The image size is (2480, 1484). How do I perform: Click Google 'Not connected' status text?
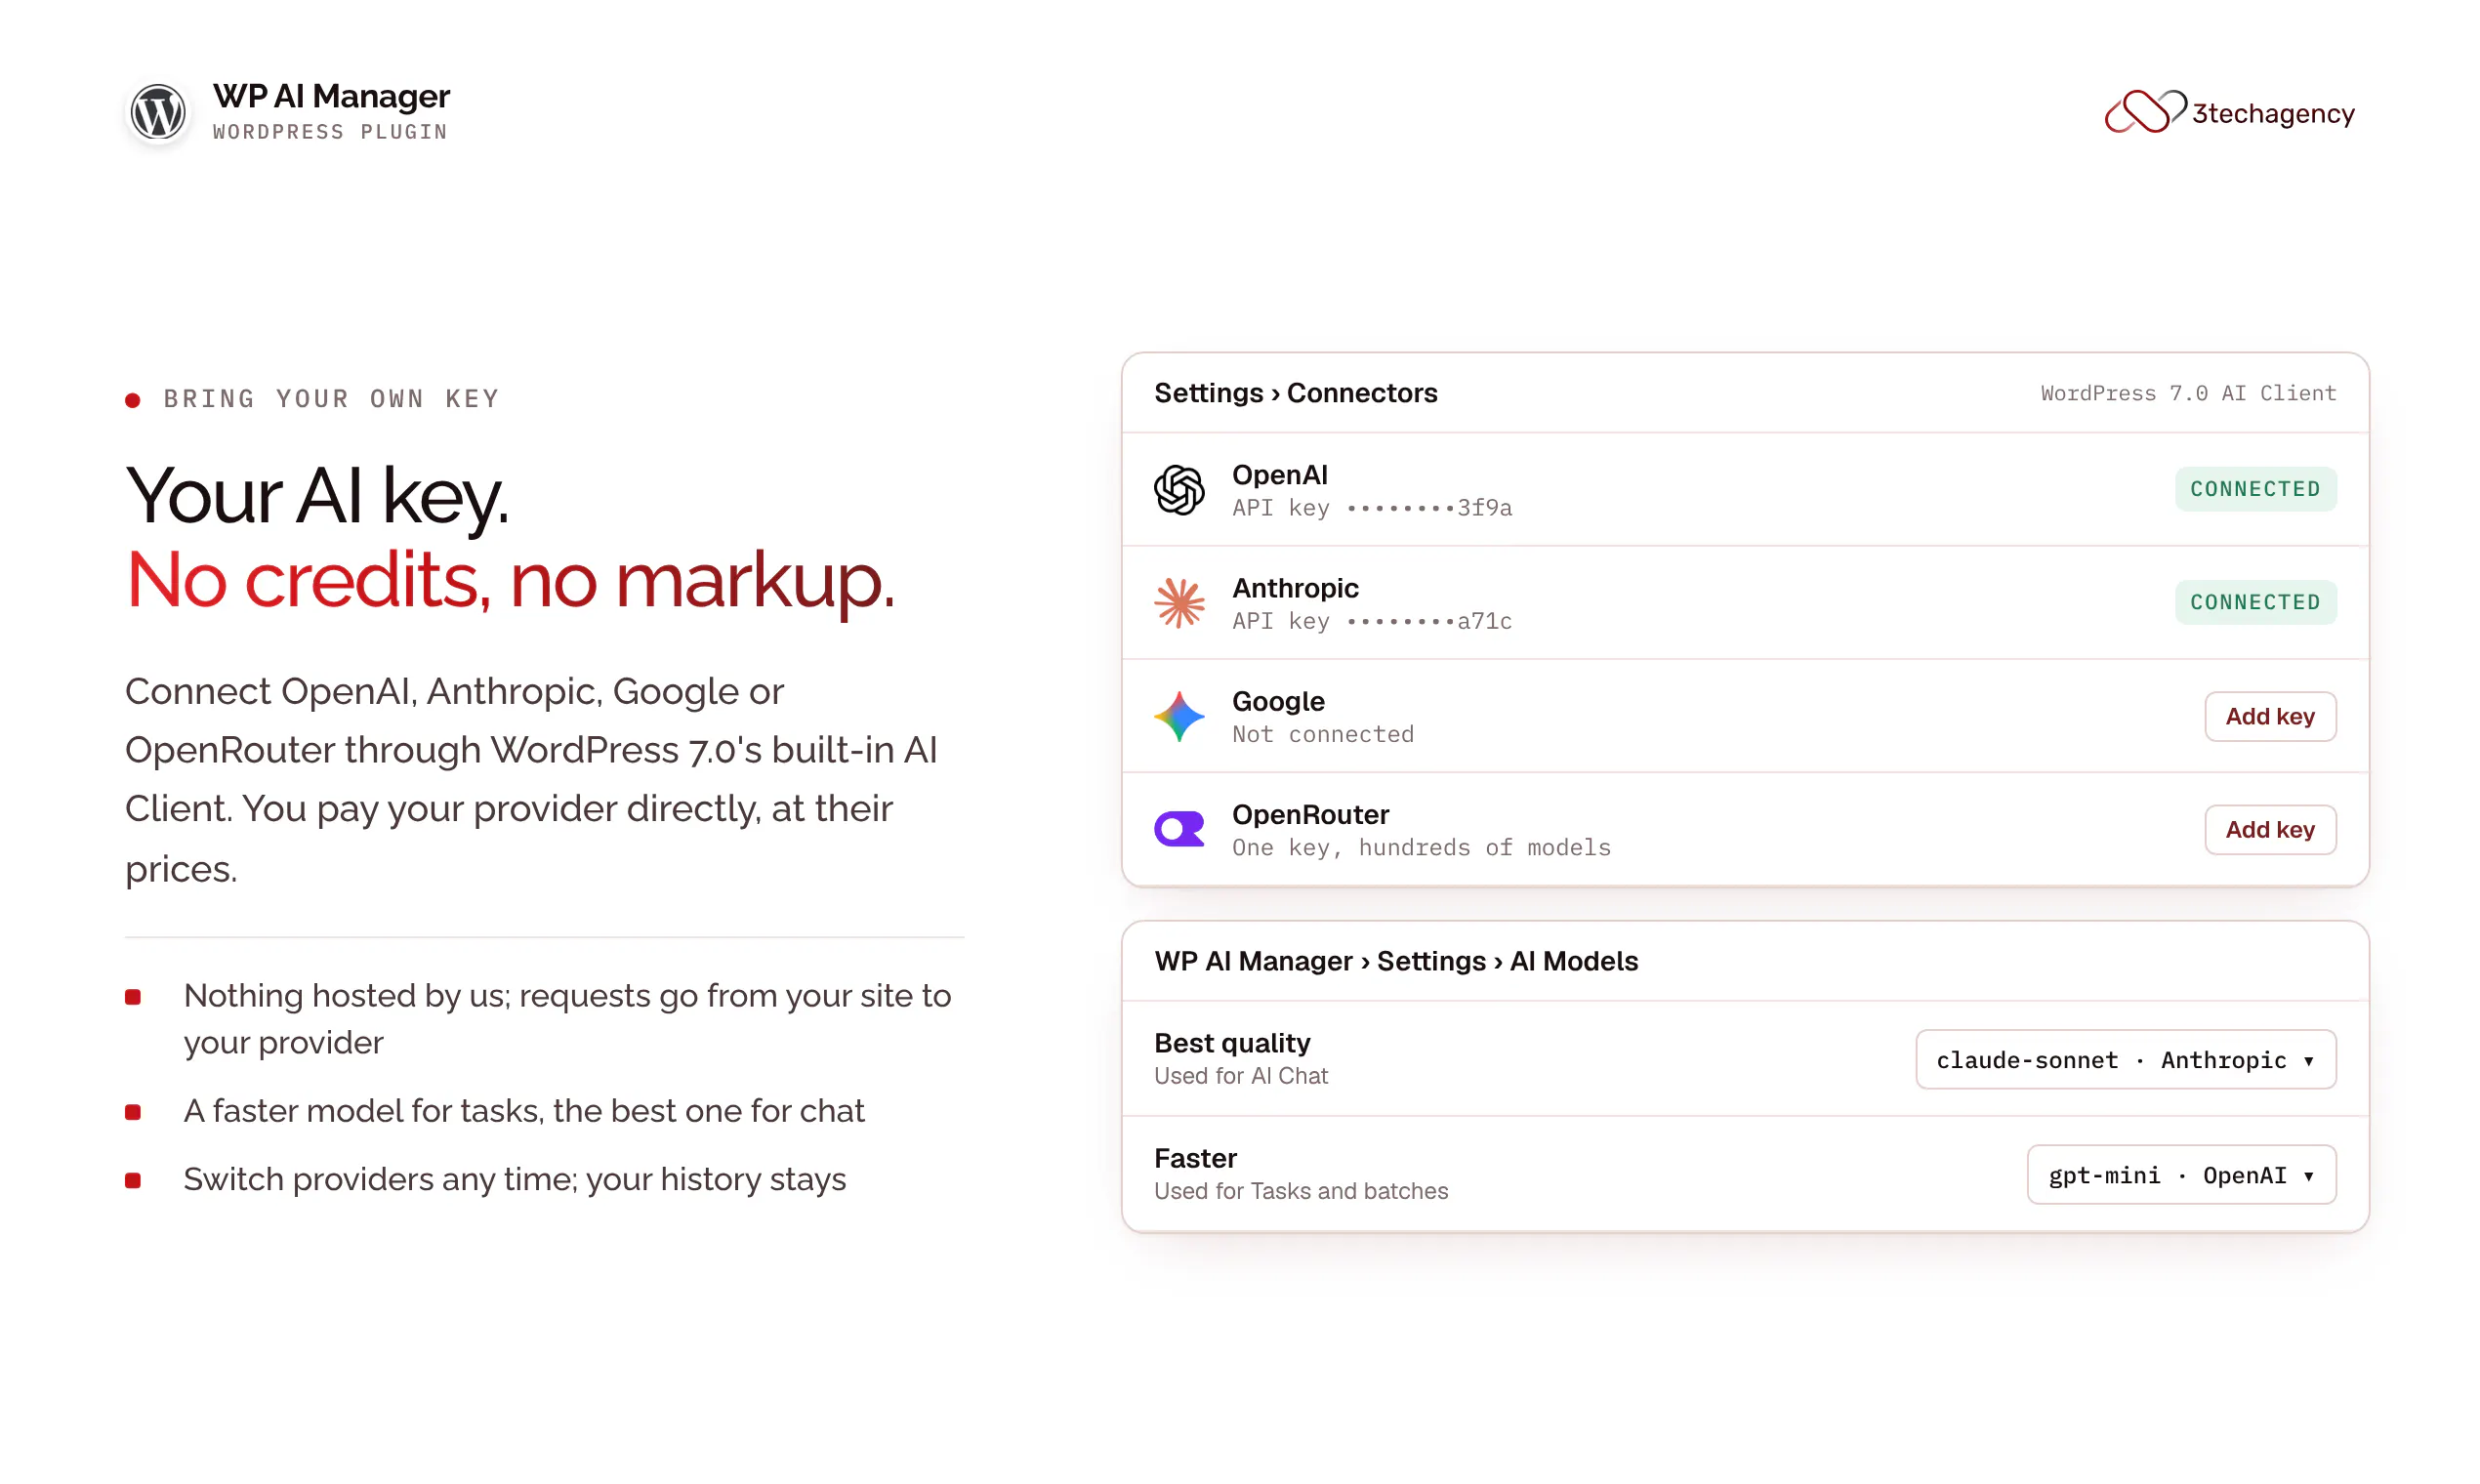pyautogui.click(x=1322, y=734)
